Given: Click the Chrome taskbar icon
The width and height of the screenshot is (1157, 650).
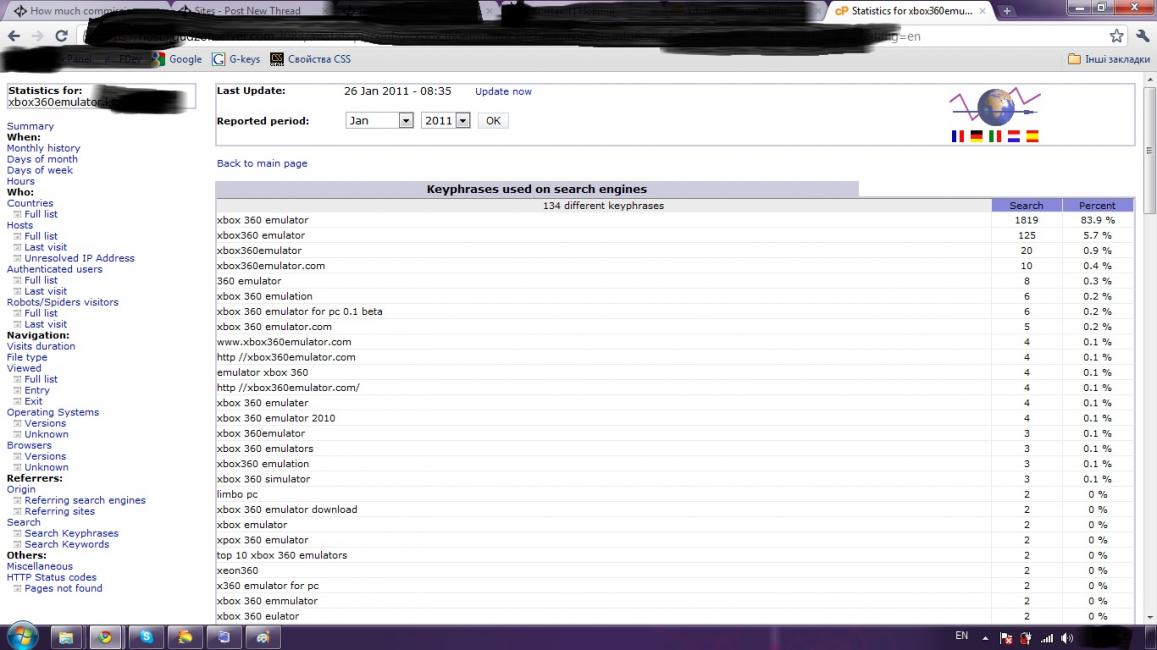Looking at the screenshot, I should click(106, 637).
